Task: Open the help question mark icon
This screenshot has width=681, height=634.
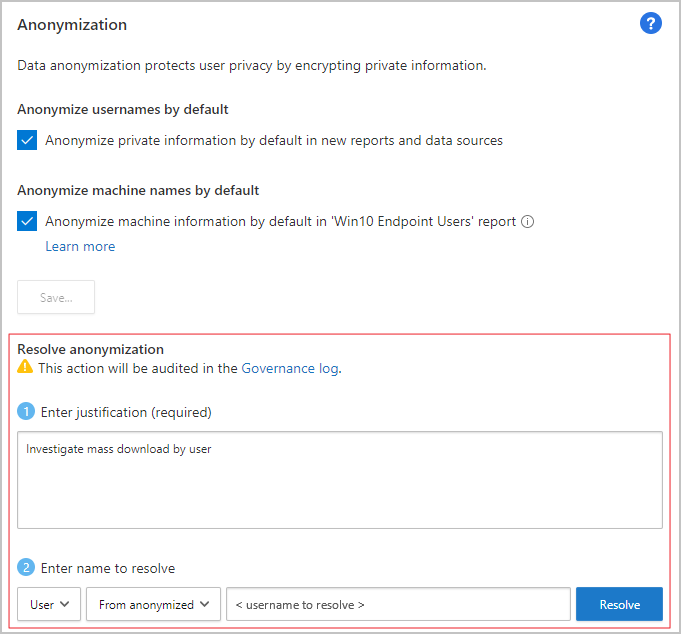Action: 650,24
